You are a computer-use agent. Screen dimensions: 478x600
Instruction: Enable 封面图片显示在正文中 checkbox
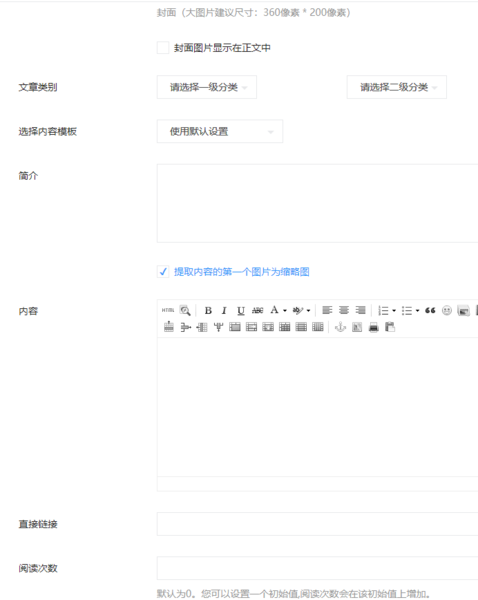(x=163, y=48)
